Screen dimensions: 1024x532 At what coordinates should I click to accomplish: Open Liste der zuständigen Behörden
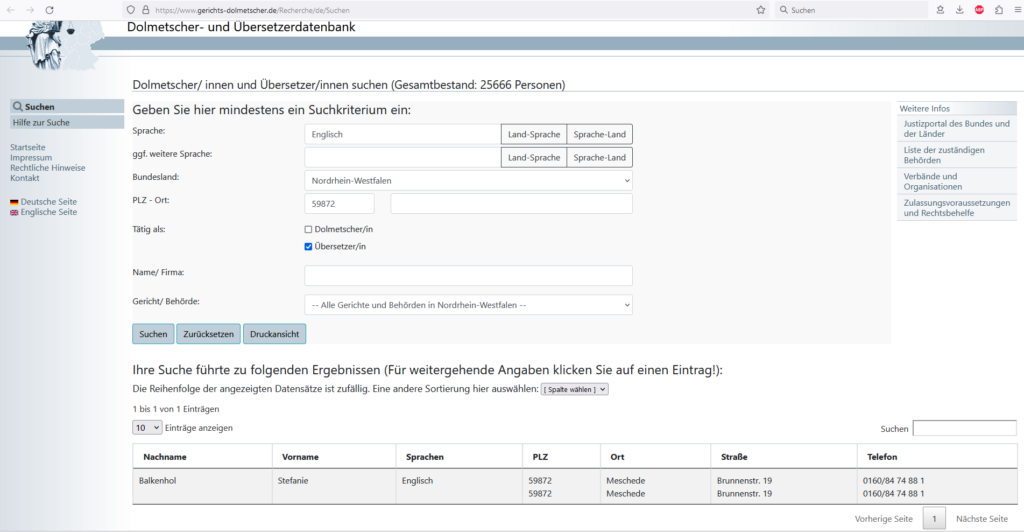pyautogui.click(x=944, y=155)
